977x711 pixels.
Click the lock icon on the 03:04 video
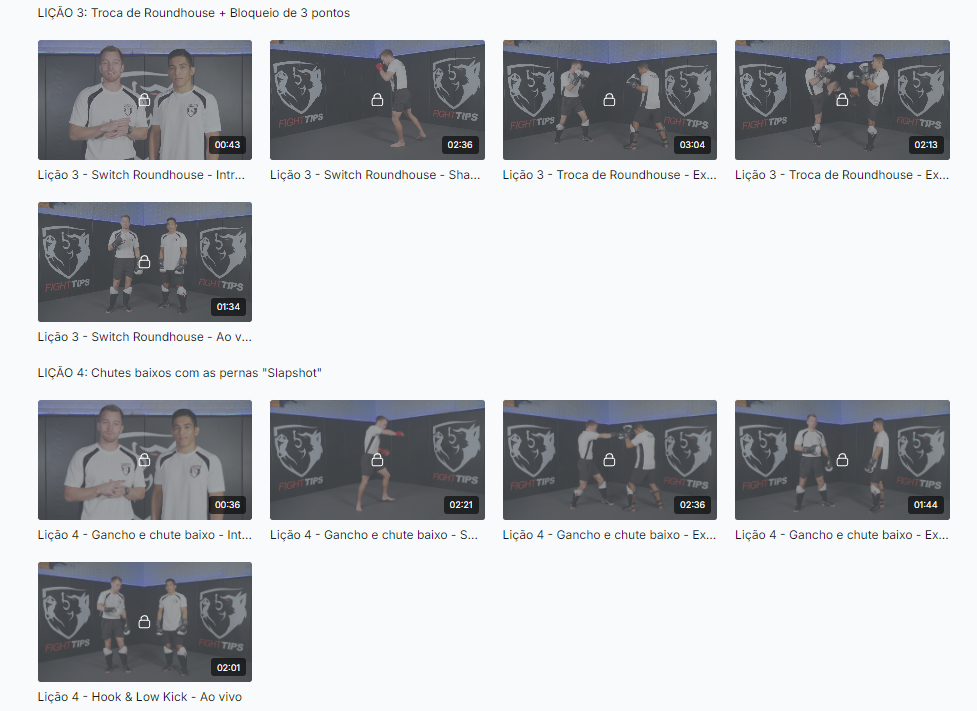tap(609, 100)
